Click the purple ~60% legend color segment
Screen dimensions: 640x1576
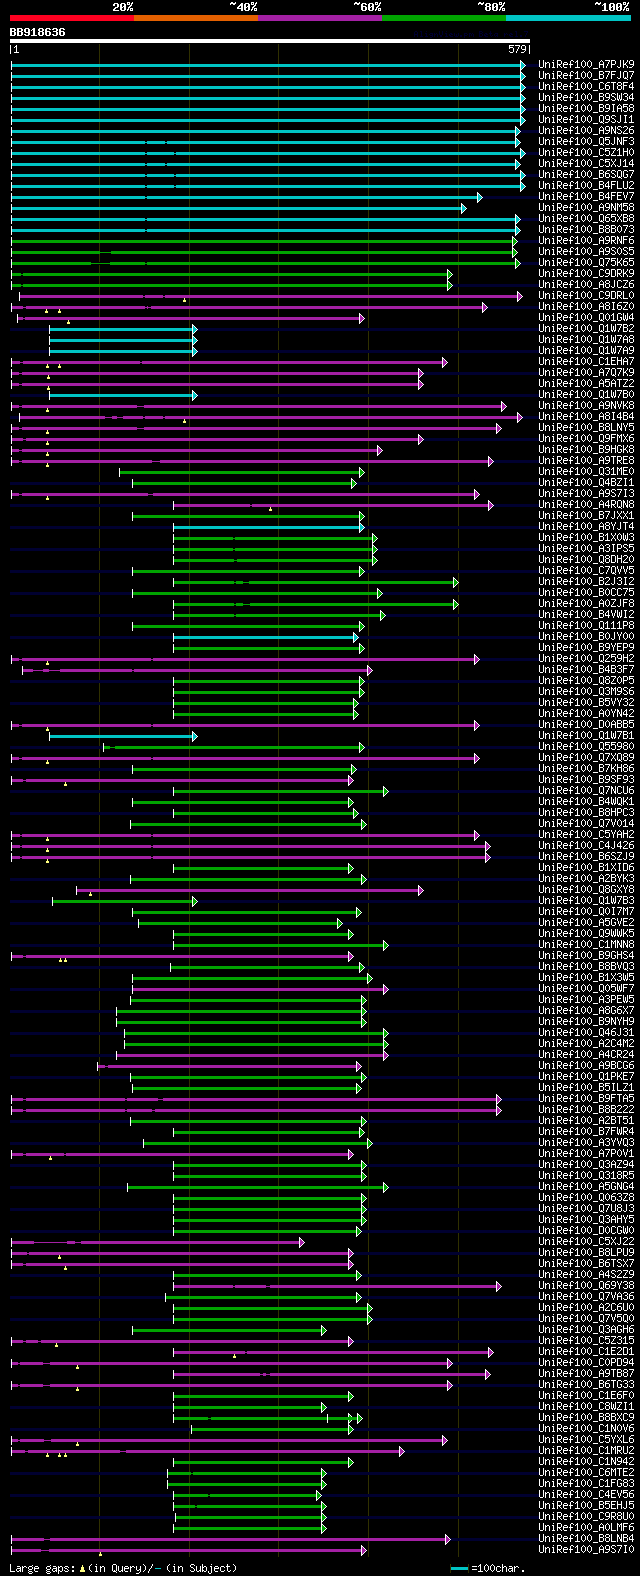pyautogui.click(x=320, y=18)
